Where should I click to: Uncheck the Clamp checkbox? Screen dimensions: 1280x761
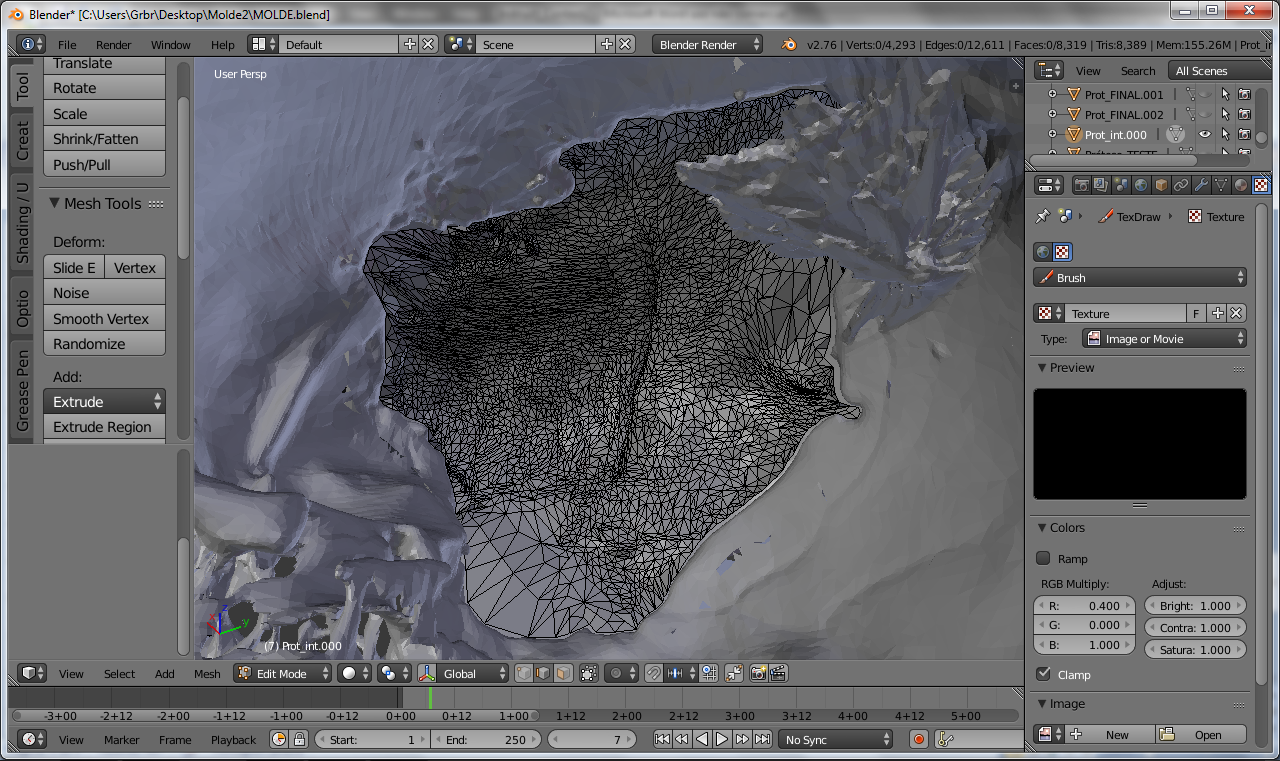point(1043,674)
